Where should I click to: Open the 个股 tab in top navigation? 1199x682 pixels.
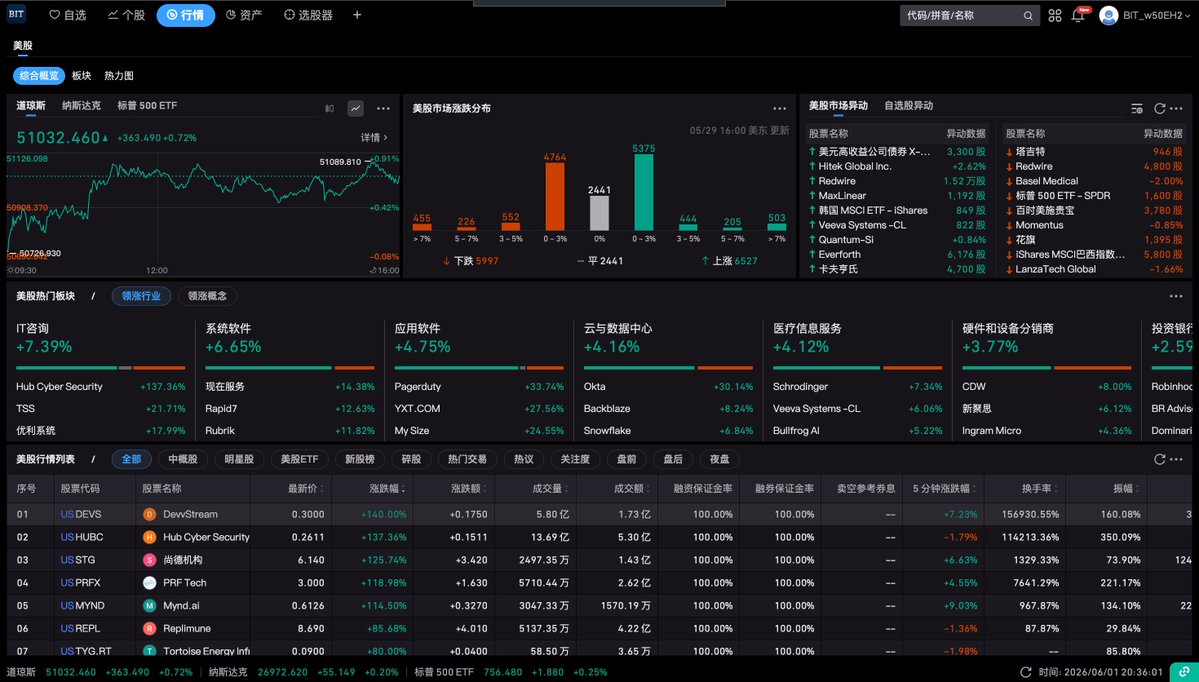[x=126, y=15]
